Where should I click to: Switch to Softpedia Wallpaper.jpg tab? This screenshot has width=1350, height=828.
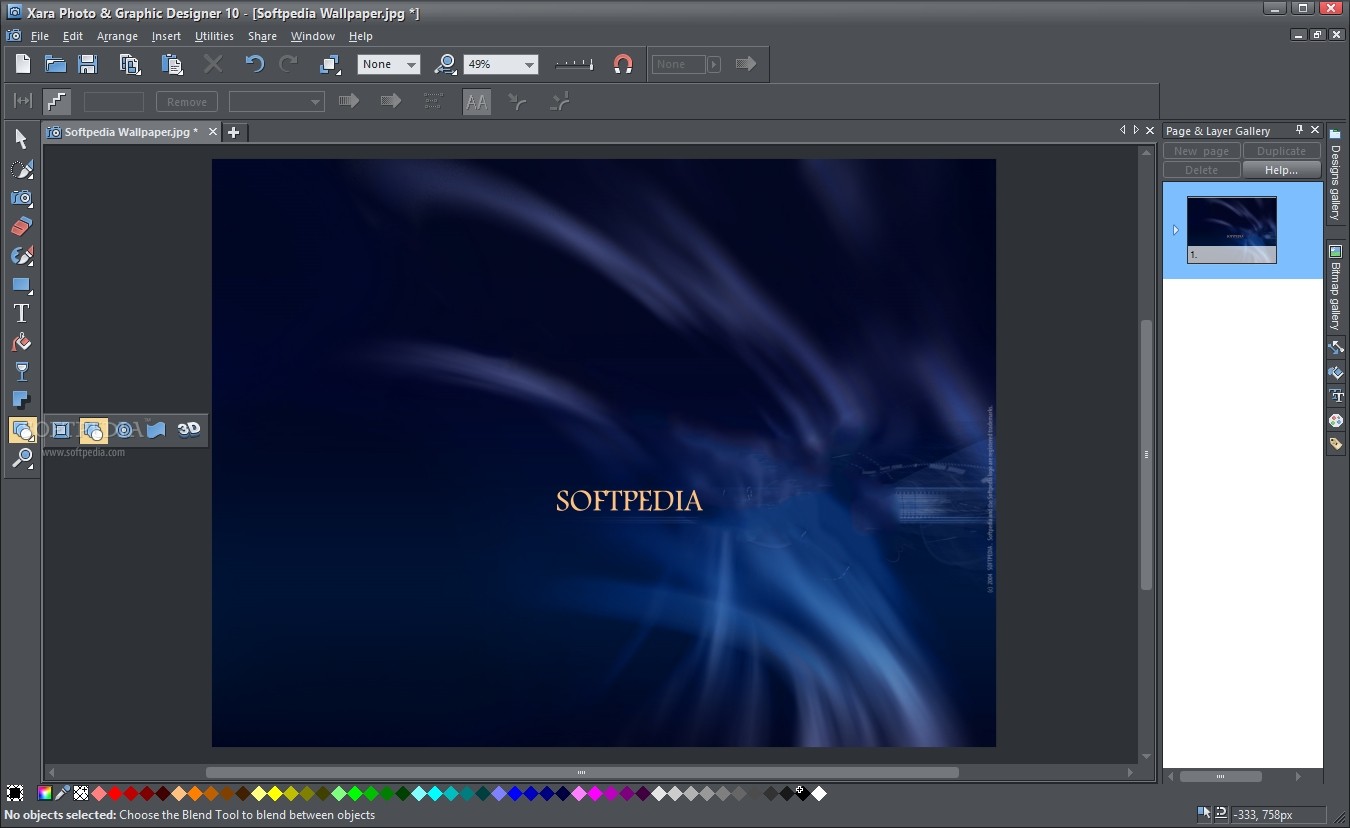tap(131, 132)
